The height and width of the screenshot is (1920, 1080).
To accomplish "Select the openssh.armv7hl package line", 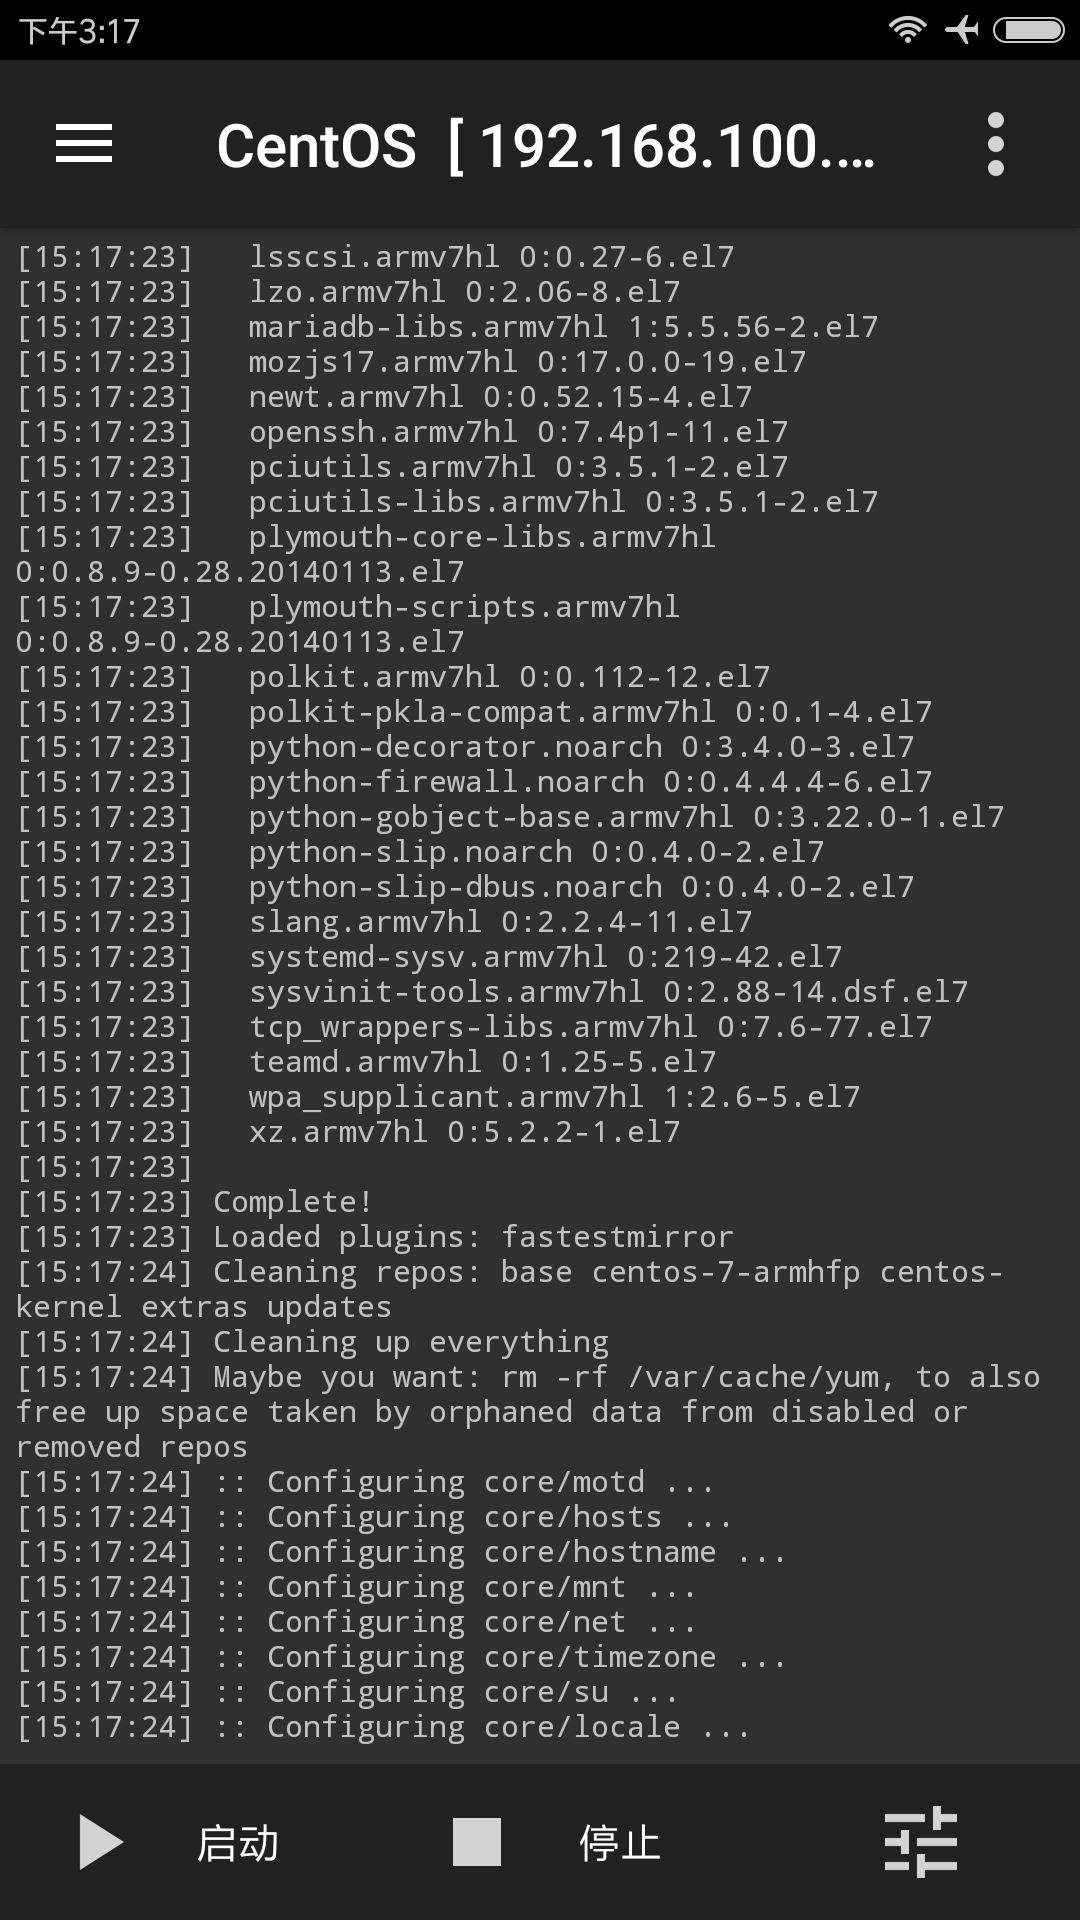I will coord(403,432).
